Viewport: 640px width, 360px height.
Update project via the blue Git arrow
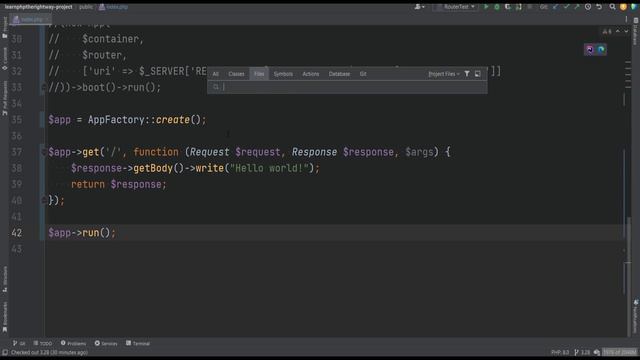[x=555, y=7]
